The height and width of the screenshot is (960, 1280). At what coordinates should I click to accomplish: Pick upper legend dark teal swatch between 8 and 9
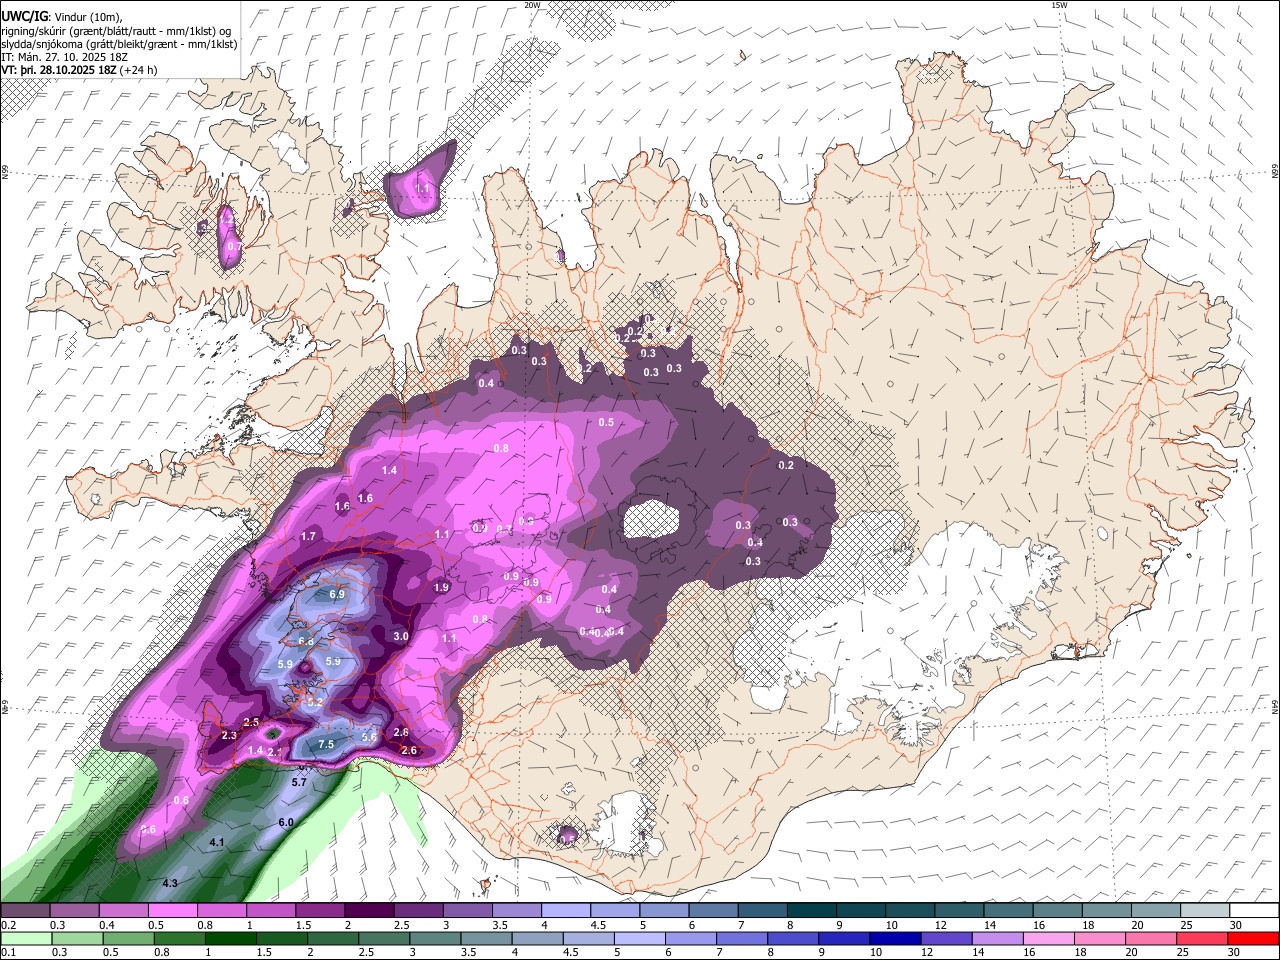click(x=813, y=910)
